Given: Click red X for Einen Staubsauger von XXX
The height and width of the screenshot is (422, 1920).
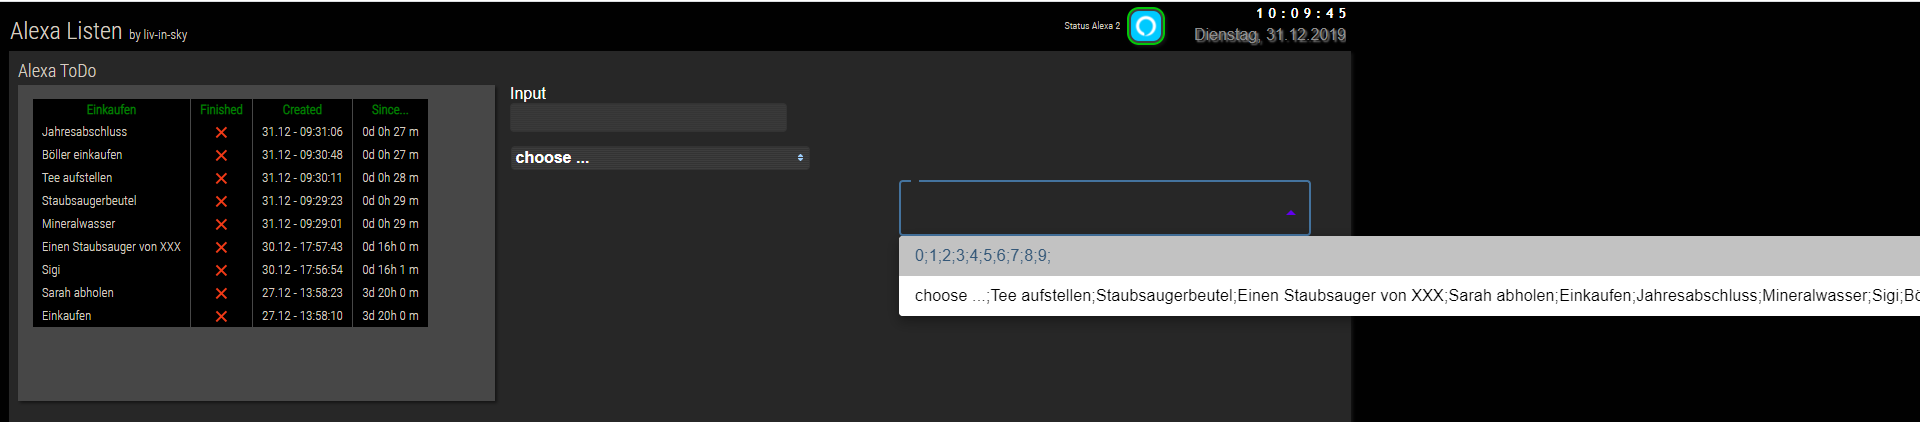Looking at the screenshot, I should pyautogui.click(x=221, y=247).
